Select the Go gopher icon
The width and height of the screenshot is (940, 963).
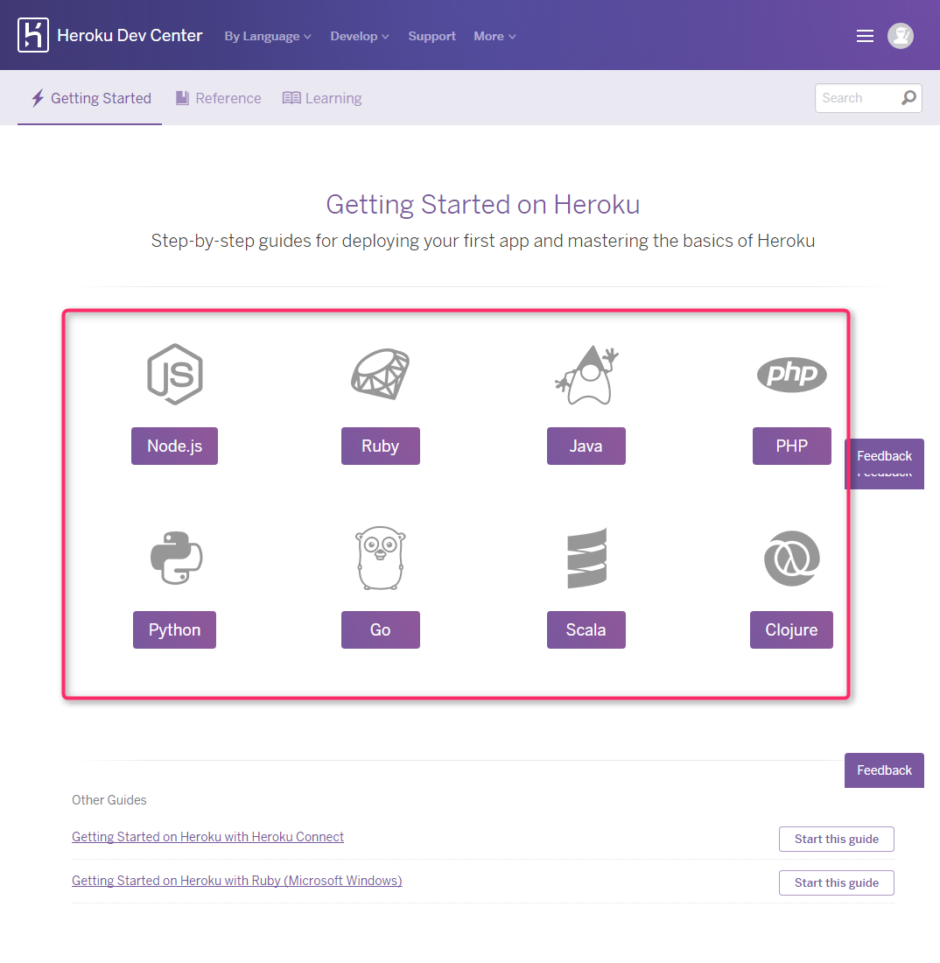[380, 557]
